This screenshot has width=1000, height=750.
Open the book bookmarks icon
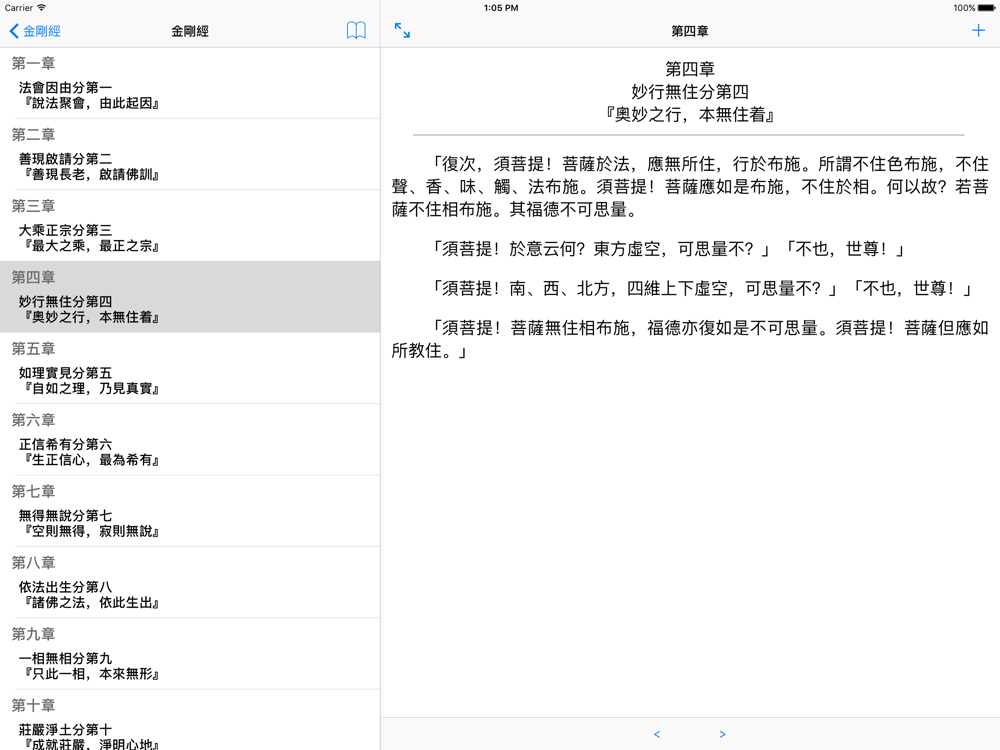click(x=356, y=31)
